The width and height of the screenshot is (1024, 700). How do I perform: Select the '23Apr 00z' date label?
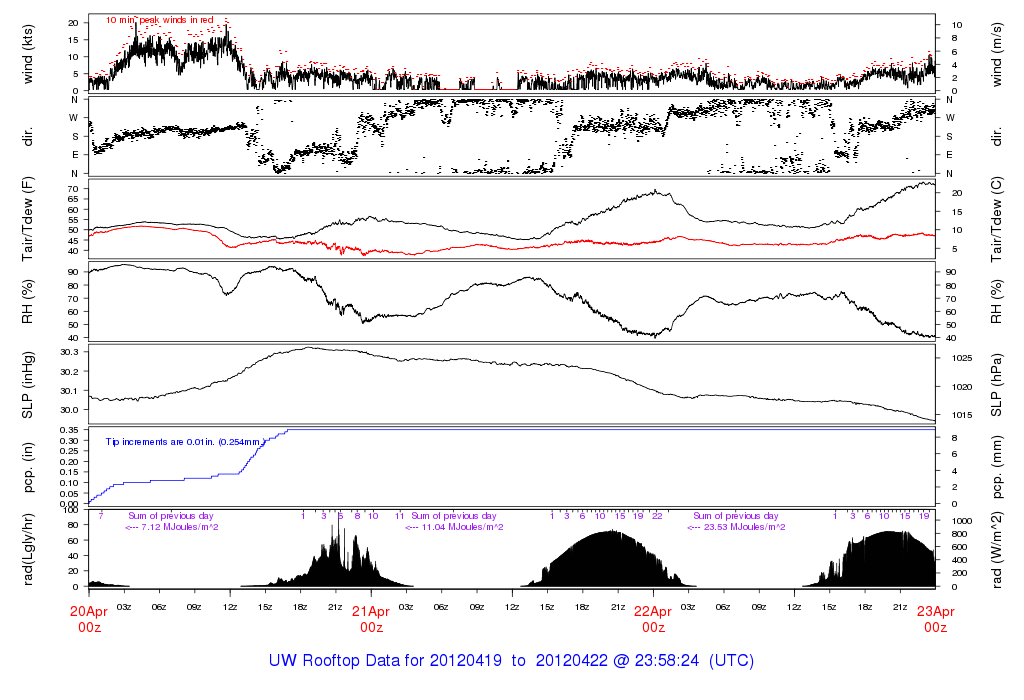pos(935,619)
